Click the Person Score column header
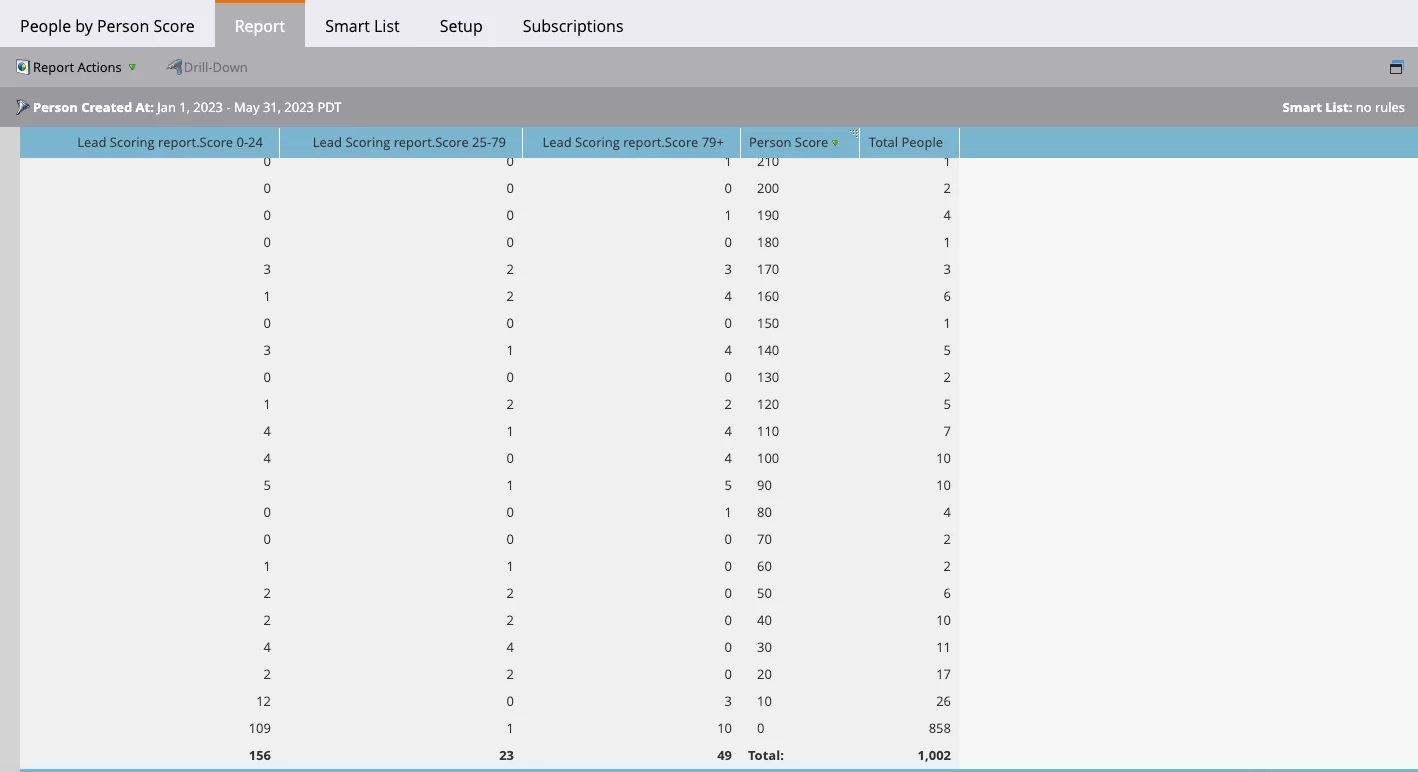Screen dimensions: 1418x772 (x=800, y=142)
